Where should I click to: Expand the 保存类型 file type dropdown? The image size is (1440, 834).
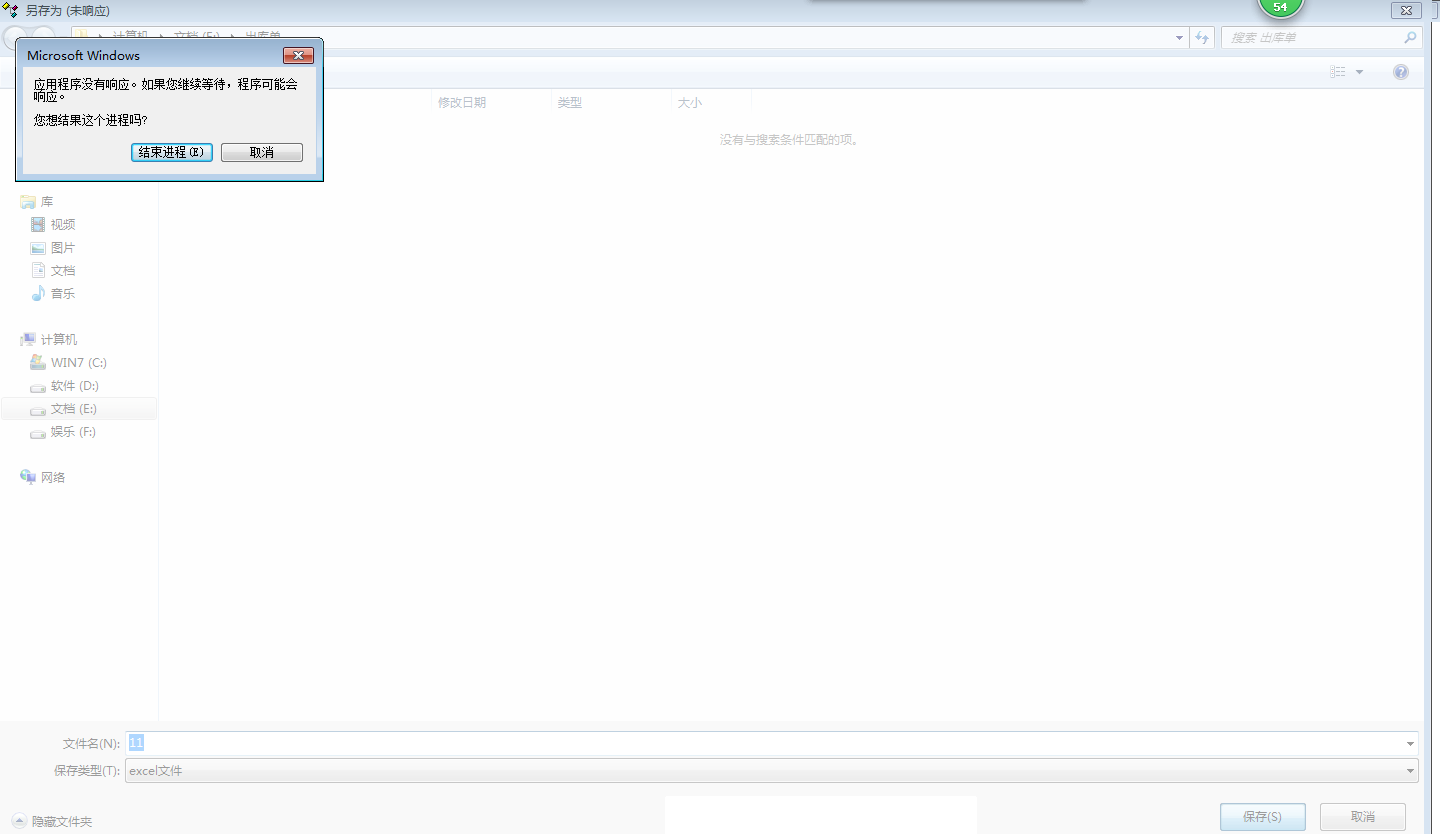coord(1410,771)
